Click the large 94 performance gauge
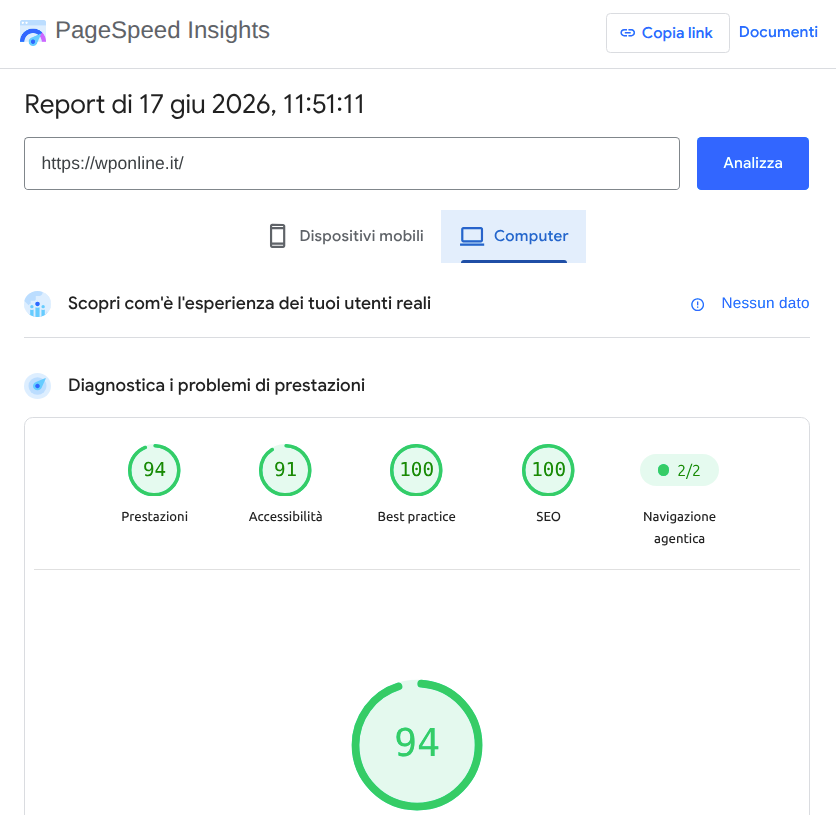This screenshot has height=815, width=836. (417, 745)
